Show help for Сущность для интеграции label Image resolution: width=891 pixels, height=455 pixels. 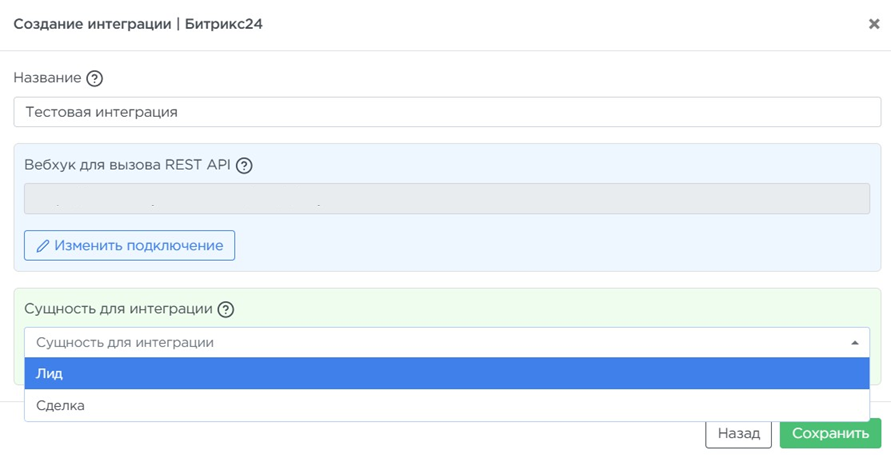tap(226, 309)
